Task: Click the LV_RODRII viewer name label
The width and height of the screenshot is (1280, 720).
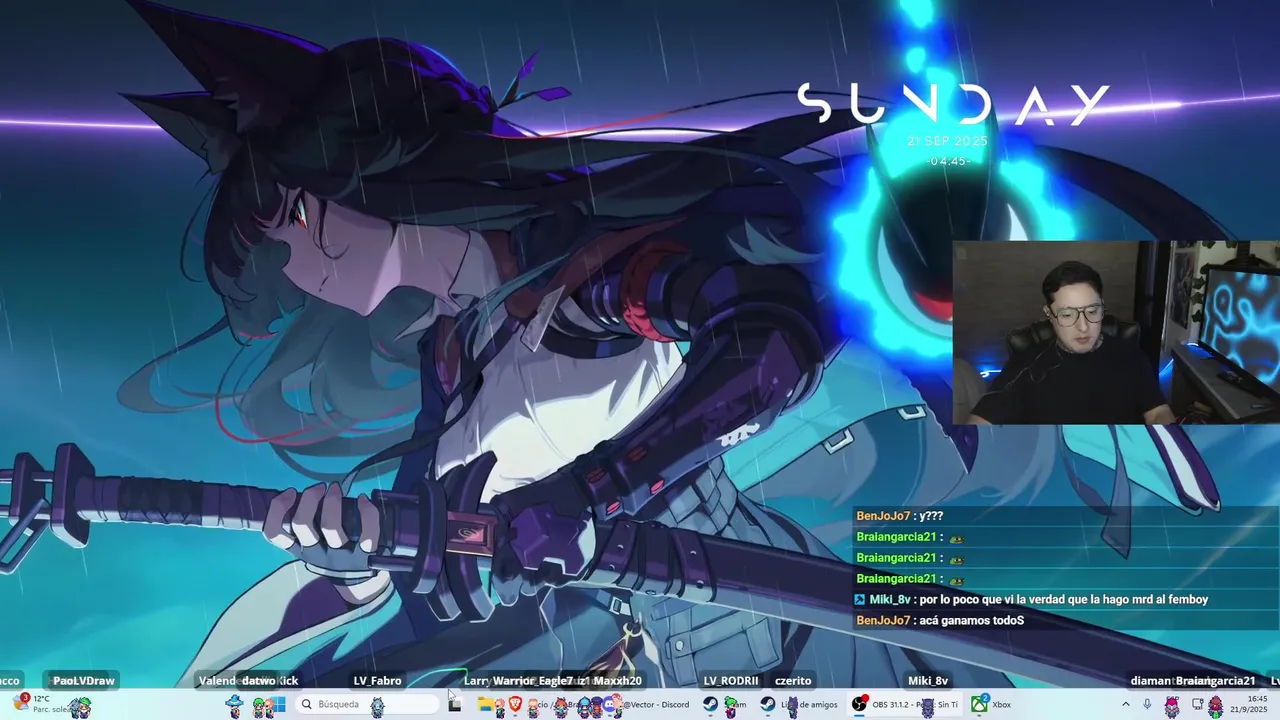Action: click(x=731, y=681)
